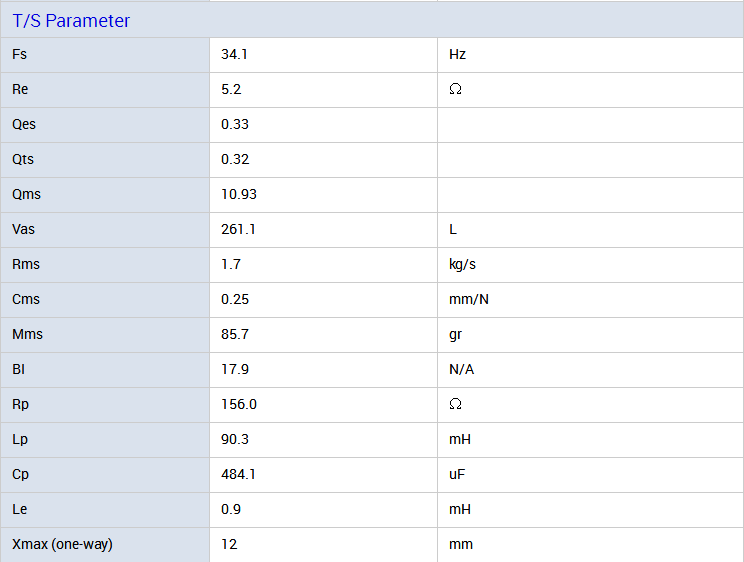Click the Qes parameter label
Viewport: 744px width, 562px height.
pos(24,124)
